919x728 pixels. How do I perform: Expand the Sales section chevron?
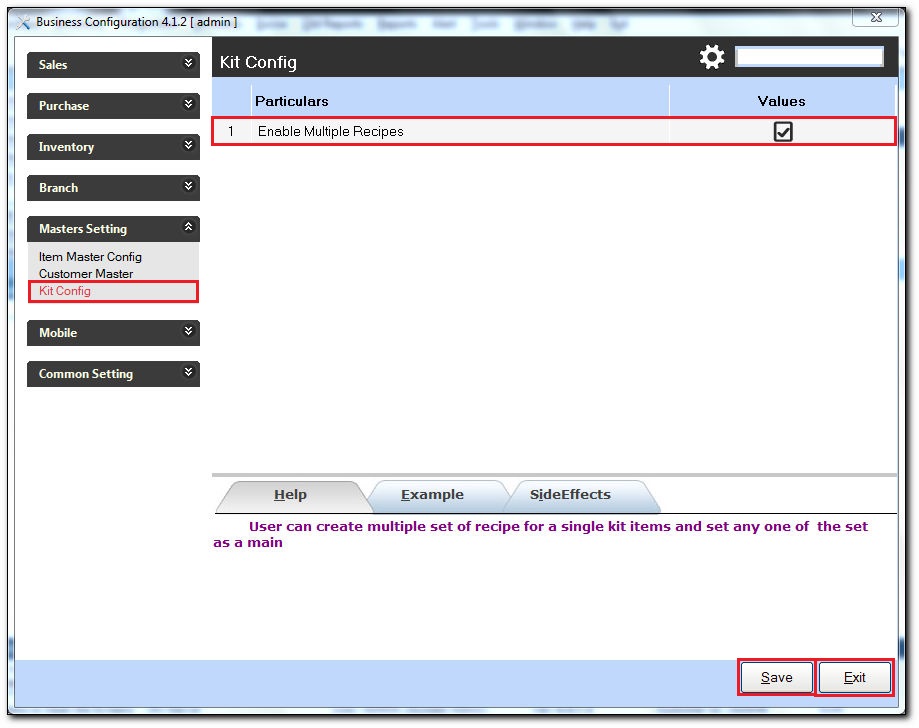(x=188, y=63)
